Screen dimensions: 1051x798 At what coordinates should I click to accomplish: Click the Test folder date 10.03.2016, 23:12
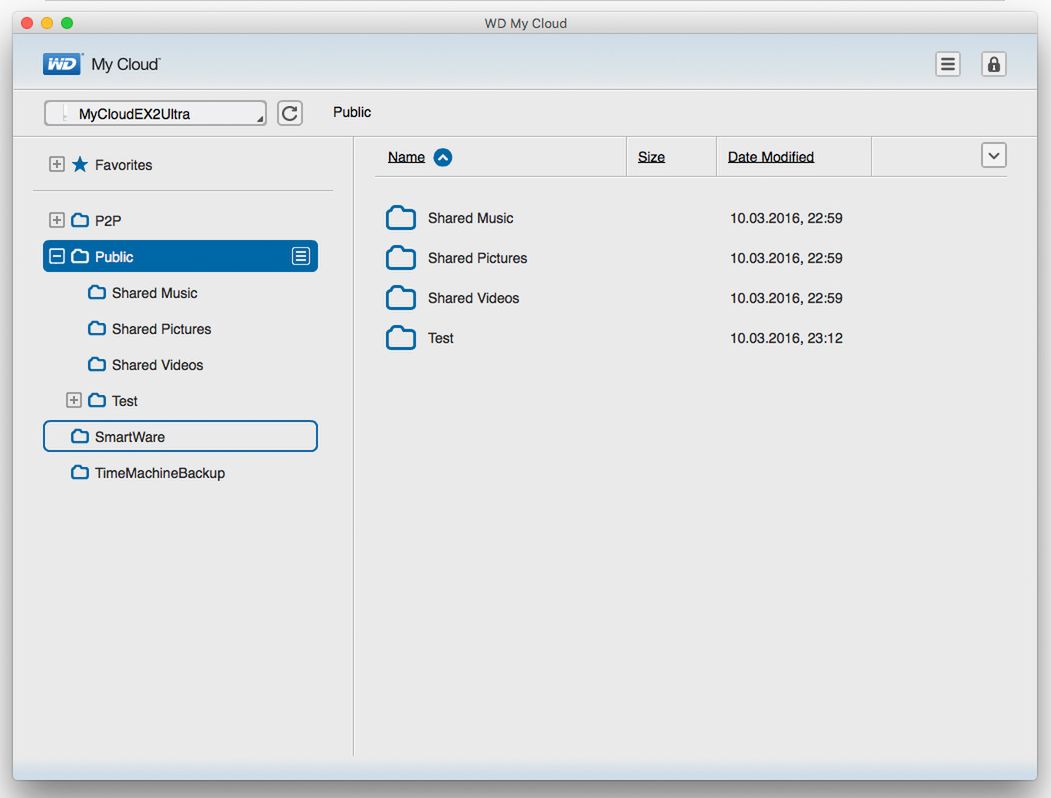click(786, 338)
